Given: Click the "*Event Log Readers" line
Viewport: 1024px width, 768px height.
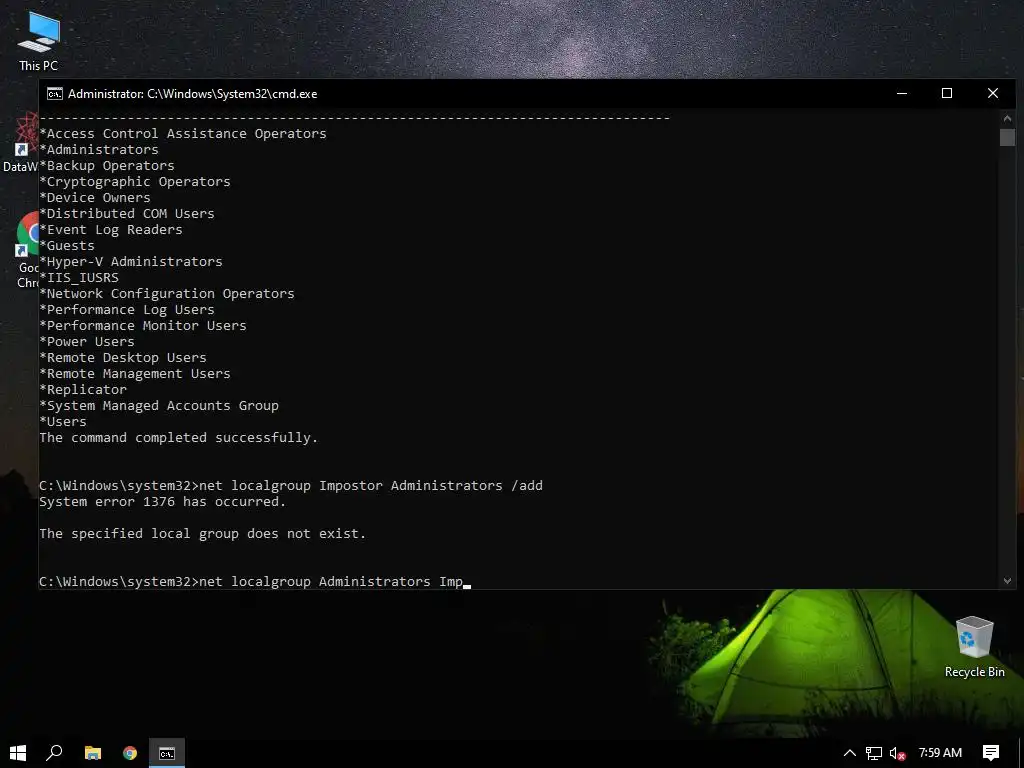Looking at the screenshot, I should [x=111, y=229].
